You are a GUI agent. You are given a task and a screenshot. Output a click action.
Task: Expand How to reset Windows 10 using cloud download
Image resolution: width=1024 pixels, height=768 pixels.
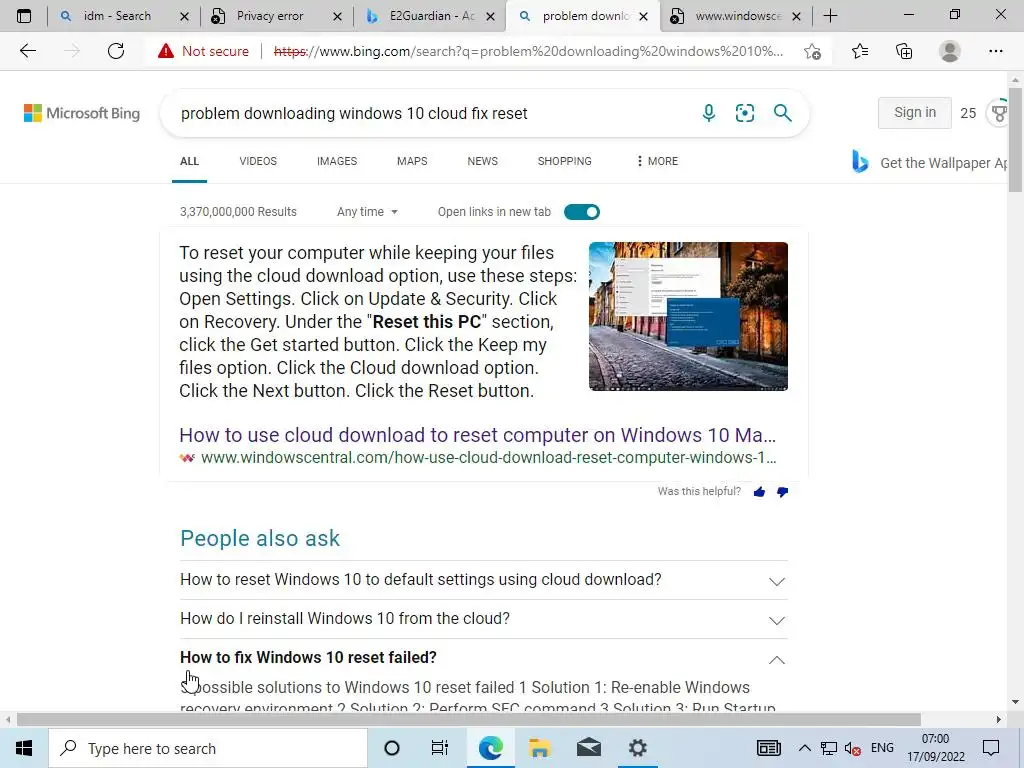(x=484, y=580)
